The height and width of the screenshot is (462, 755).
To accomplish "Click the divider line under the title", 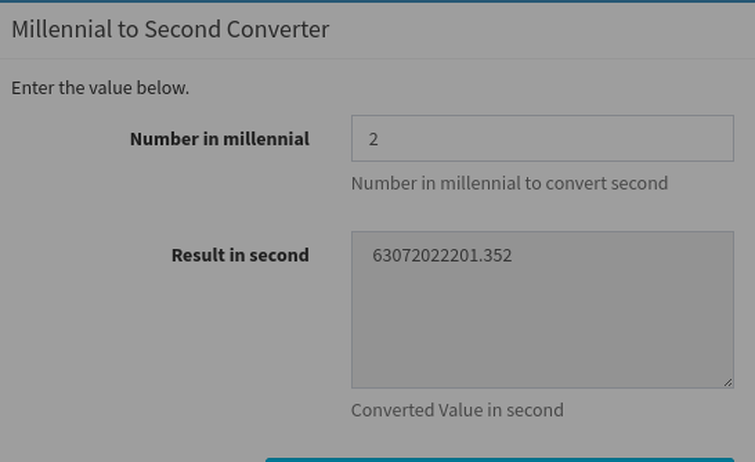I will click(x=377, y=58).
